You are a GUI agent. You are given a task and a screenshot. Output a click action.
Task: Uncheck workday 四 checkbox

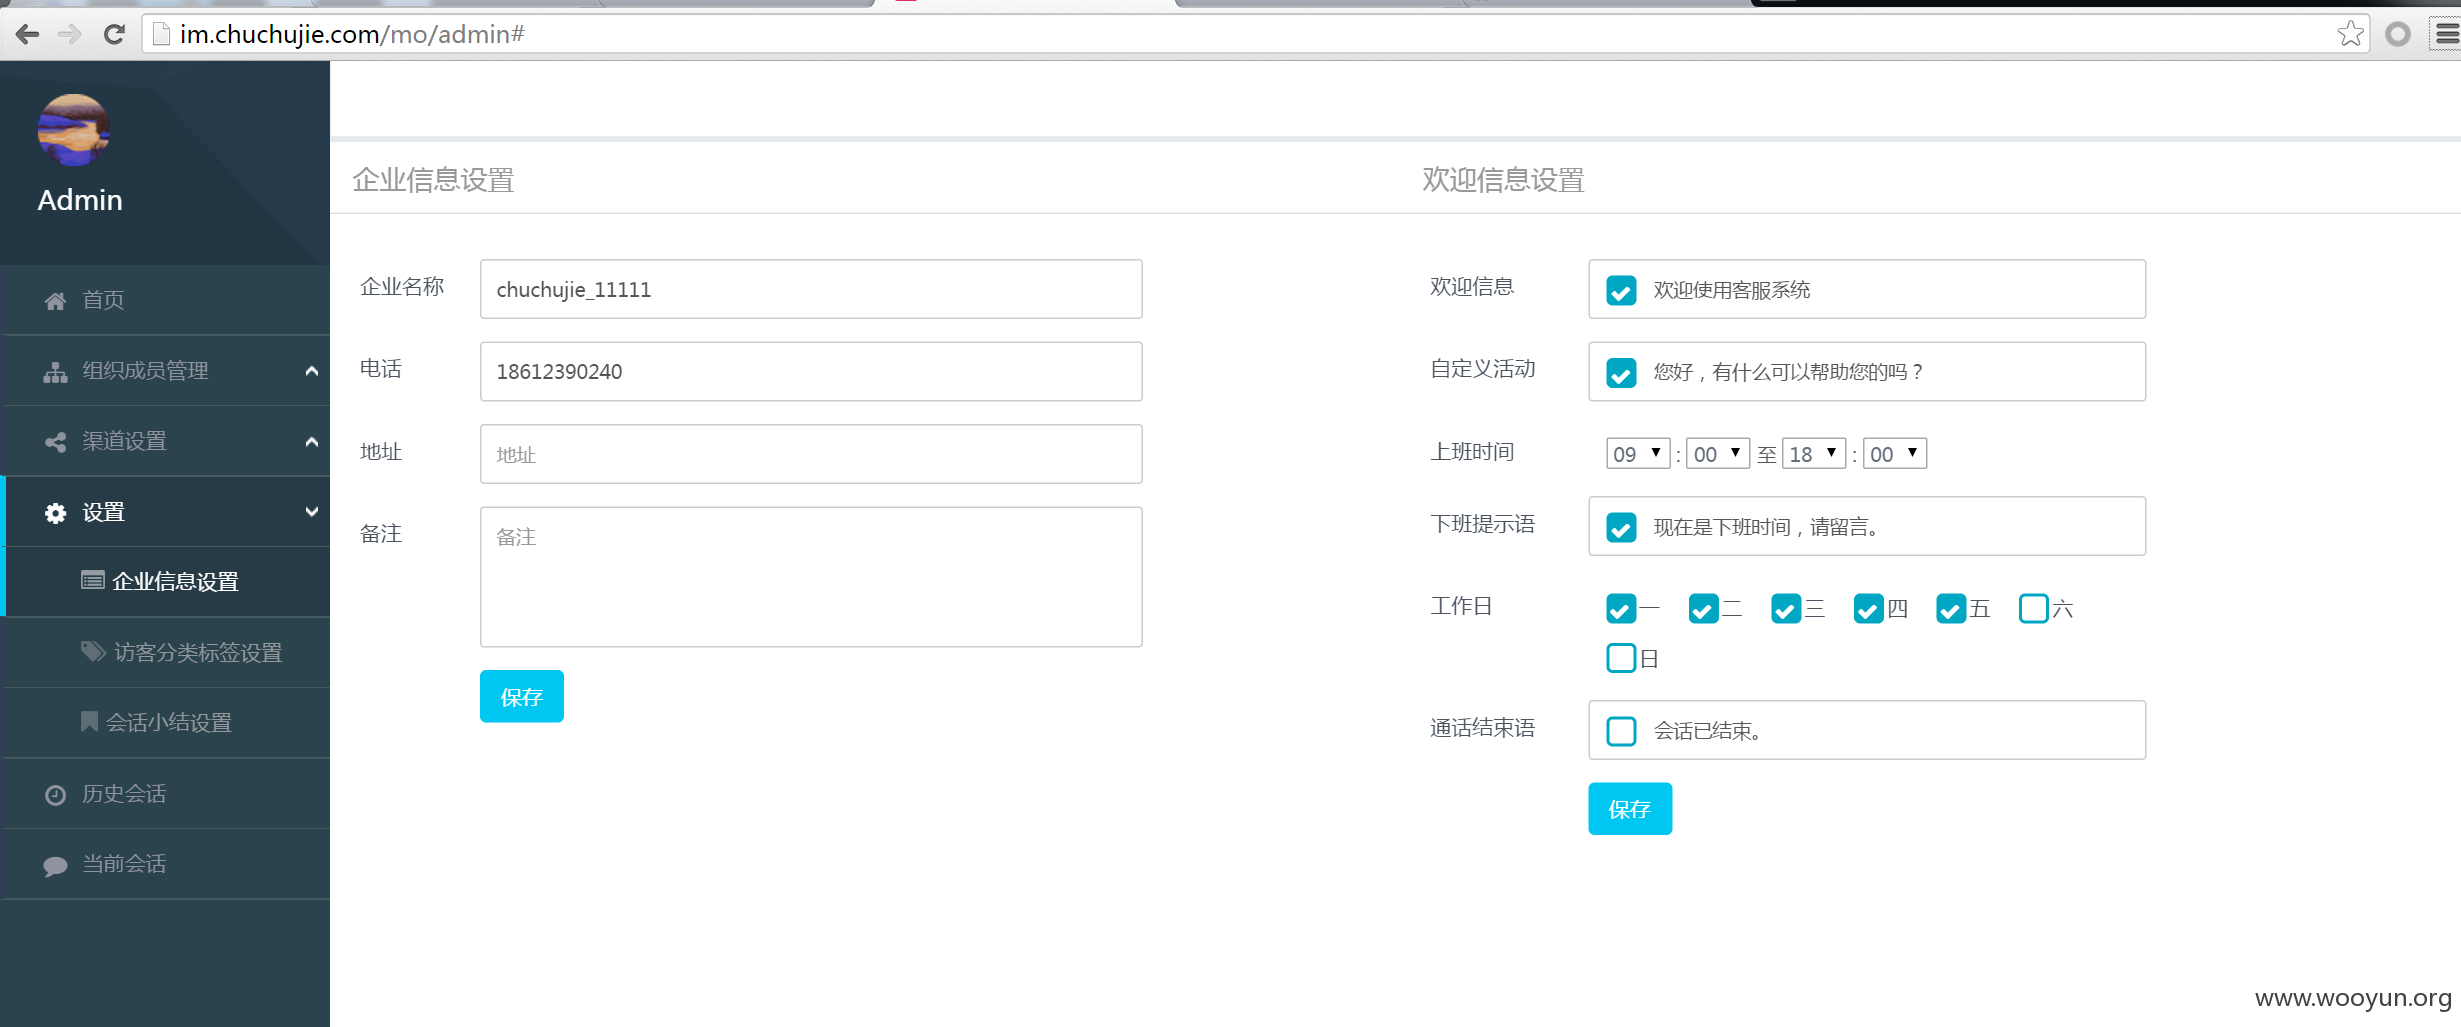pos(1869,608)
